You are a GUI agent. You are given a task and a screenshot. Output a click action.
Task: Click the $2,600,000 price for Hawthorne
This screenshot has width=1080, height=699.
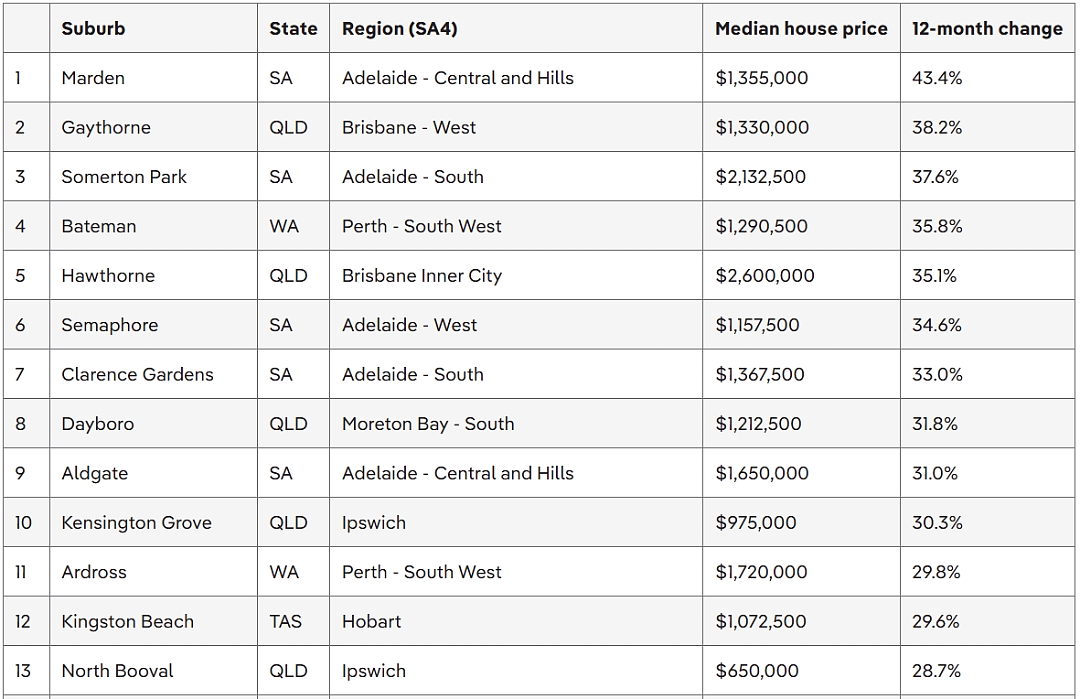coord(765,275)
